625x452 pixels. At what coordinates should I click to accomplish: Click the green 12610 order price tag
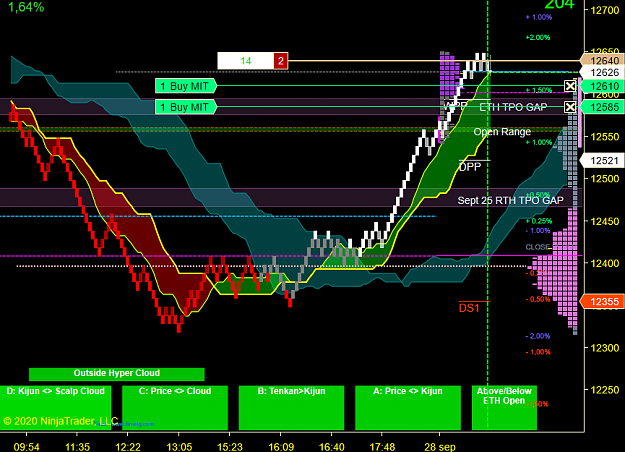pos(602,86)
